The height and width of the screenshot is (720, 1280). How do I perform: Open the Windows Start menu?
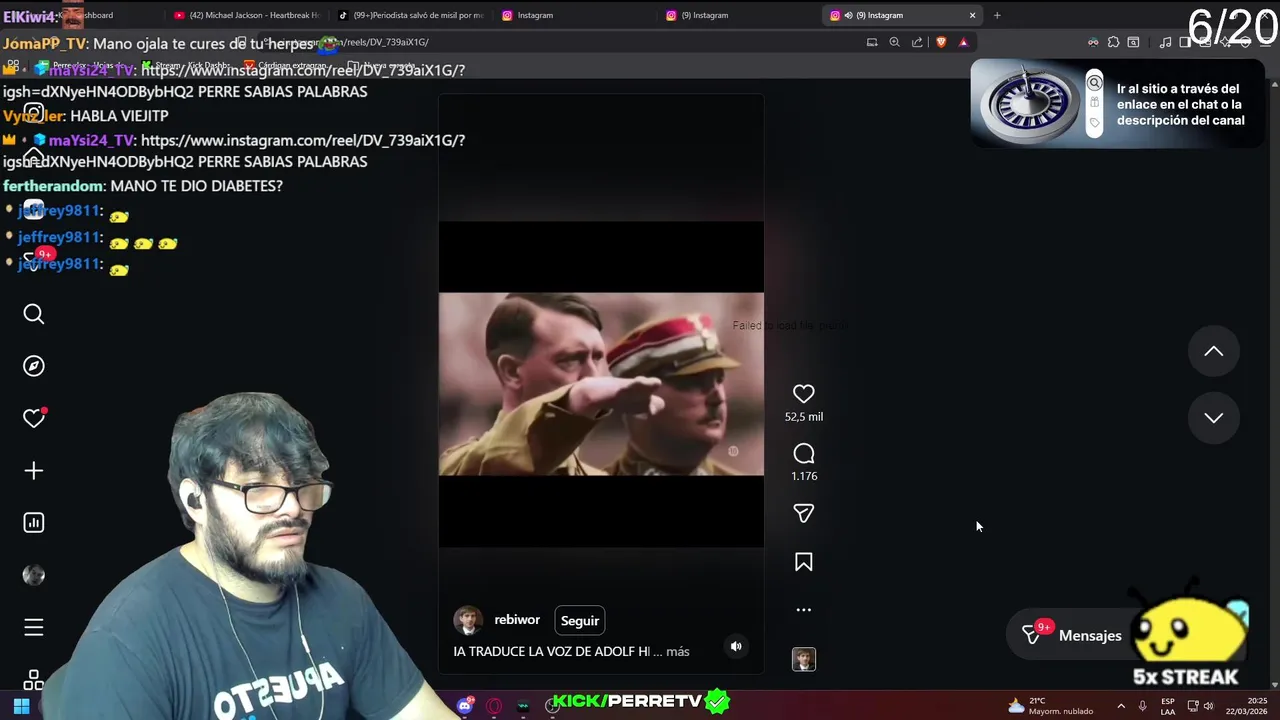(x=20, y=706)
